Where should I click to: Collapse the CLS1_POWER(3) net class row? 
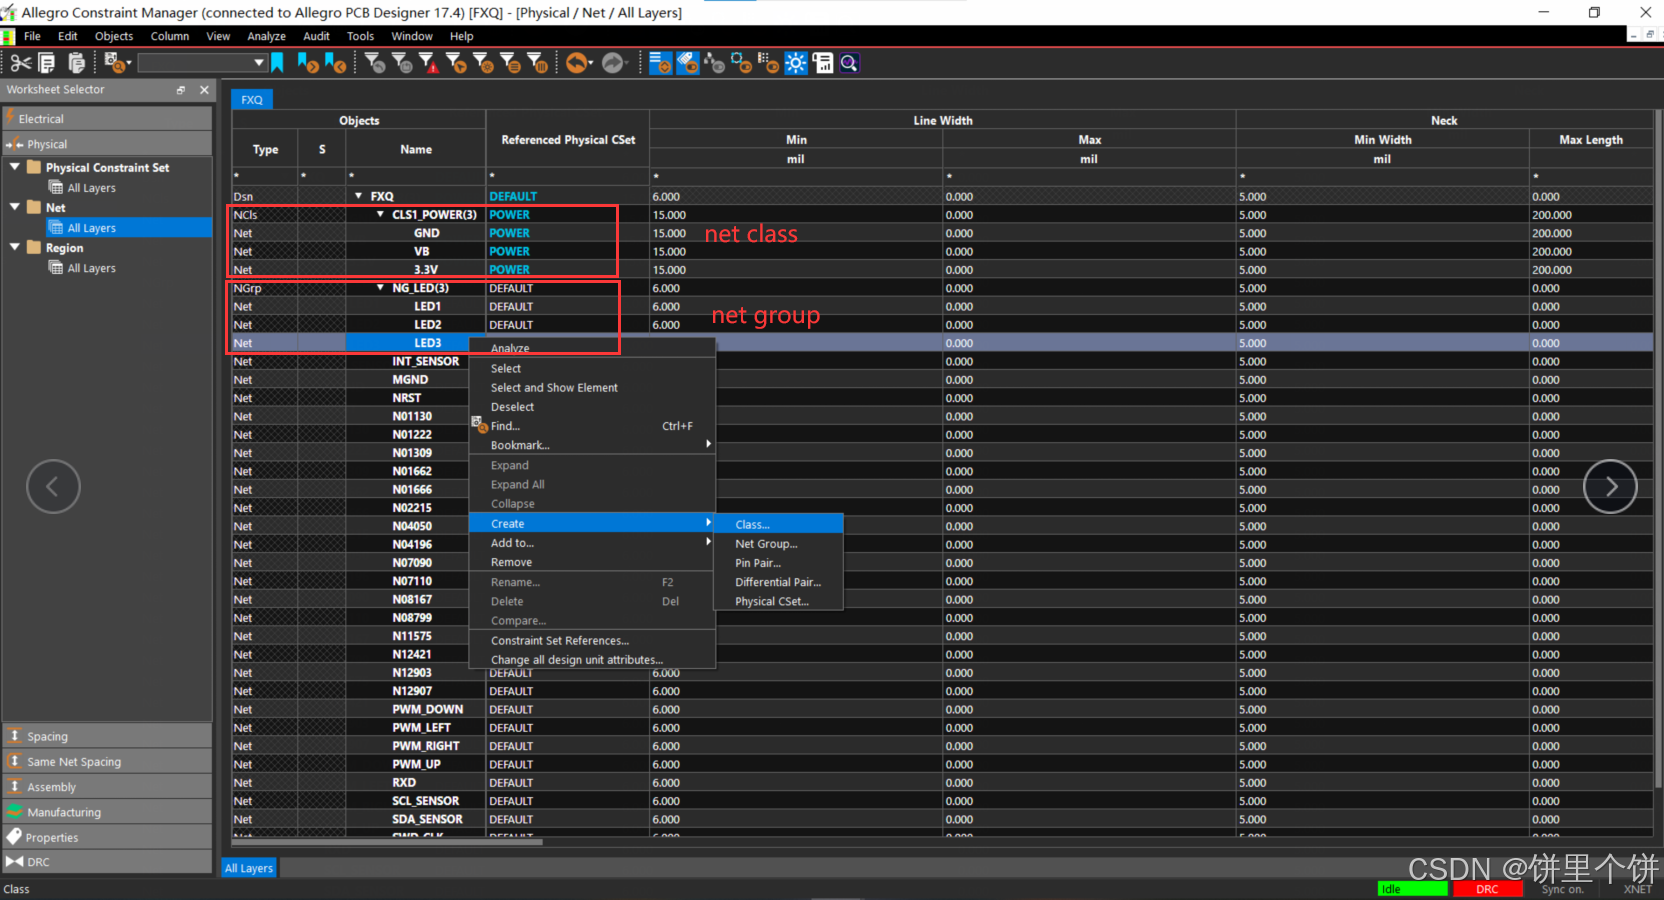[380, 215]
